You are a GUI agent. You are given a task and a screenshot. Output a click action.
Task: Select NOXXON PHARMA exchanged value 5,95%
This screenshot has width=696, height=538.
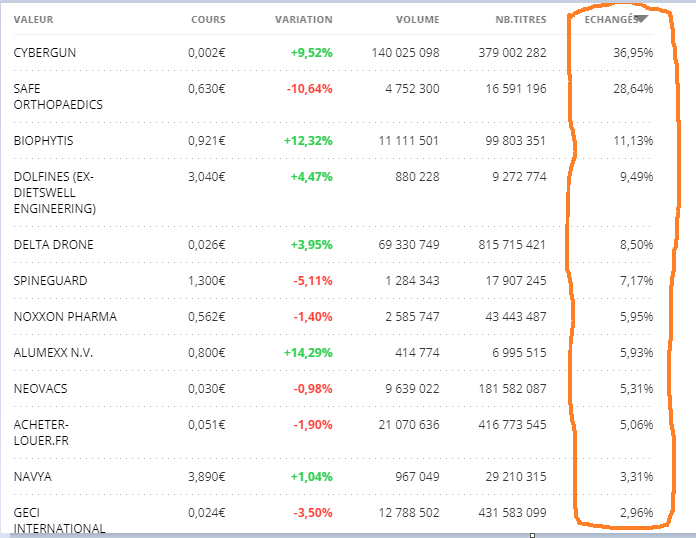point(637,316)
